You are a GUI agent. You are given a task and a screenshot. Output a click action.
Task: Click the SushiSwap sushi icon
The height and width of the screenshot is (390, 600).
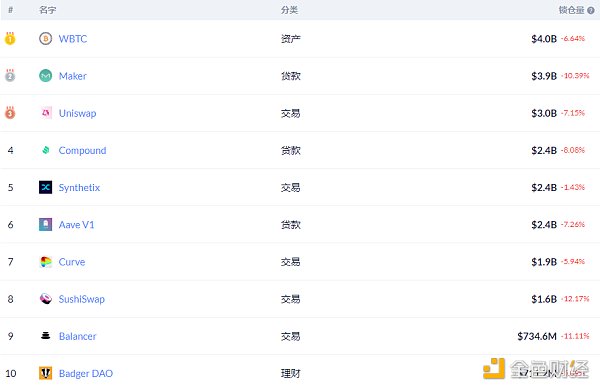pos(46,299)
